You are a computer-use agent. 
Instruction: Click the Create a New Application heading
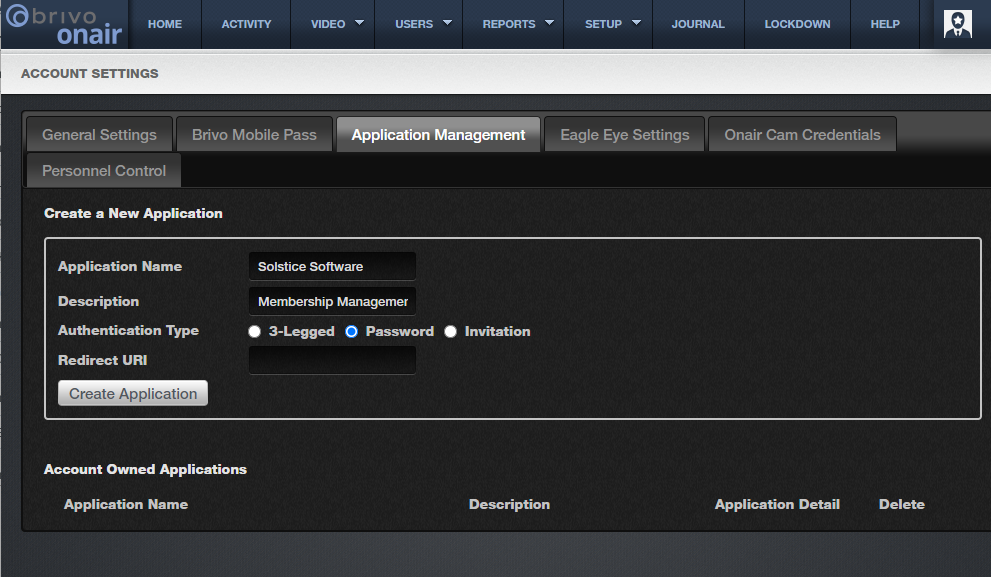tap(133, 214)
